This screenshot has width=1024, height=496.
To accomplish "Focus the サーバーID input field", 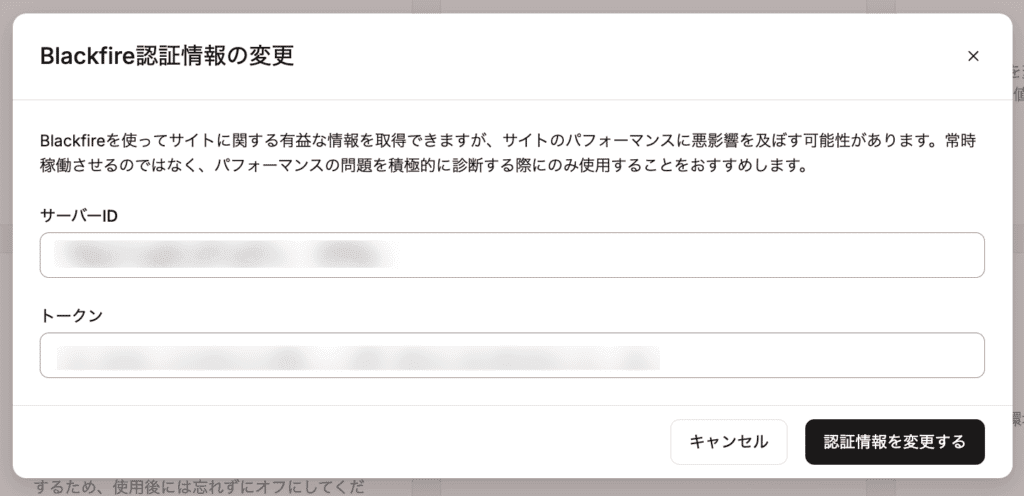I will click(512, 255).
